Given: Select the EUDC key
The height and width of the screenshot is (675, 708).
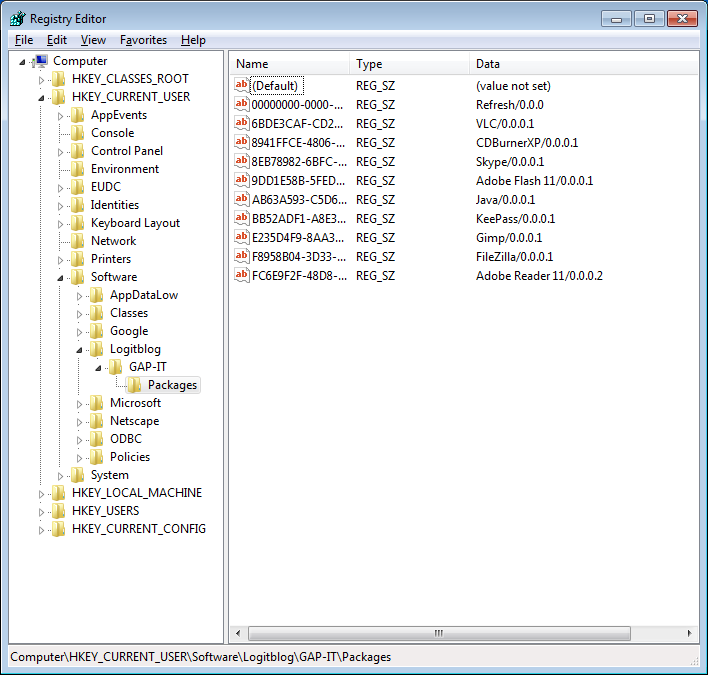Looking at the screenshot, I should click(106, 187).
